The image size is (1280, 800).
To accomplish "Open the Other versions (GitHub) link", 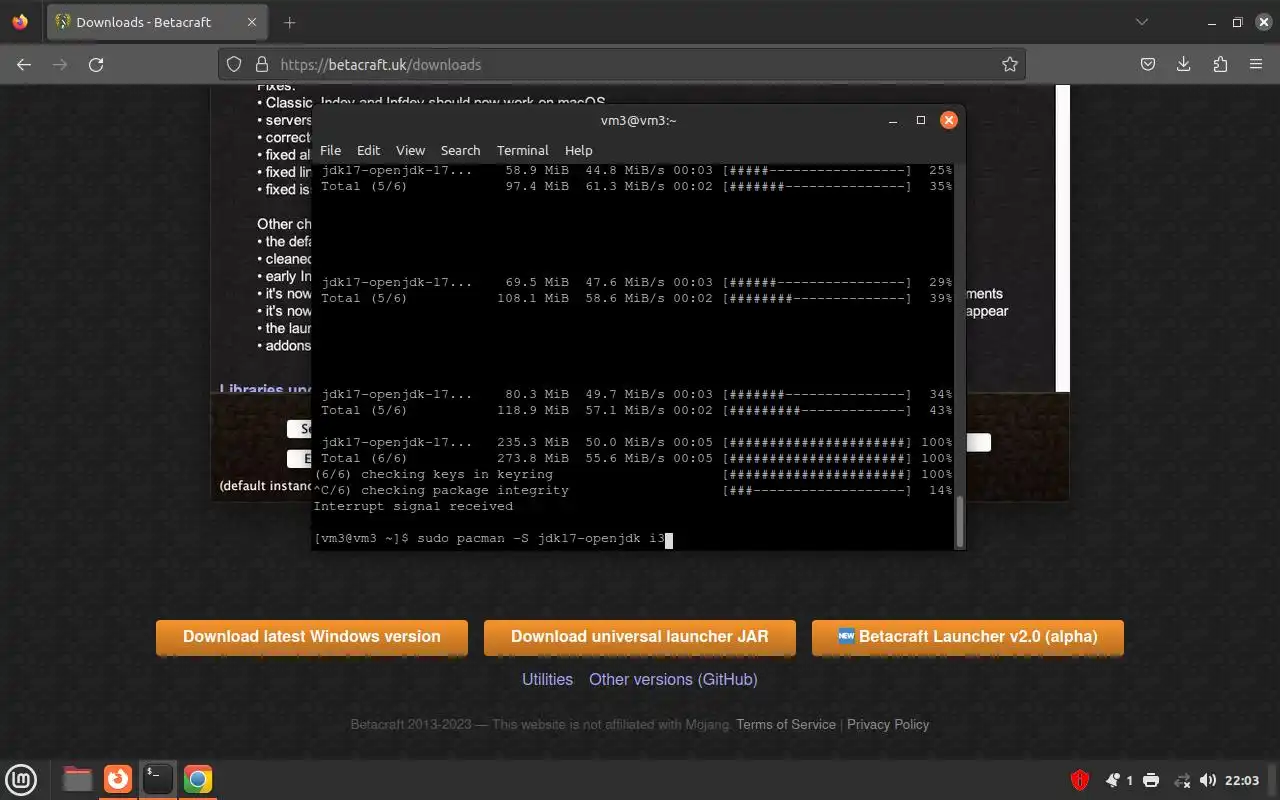I will [673, 679].
